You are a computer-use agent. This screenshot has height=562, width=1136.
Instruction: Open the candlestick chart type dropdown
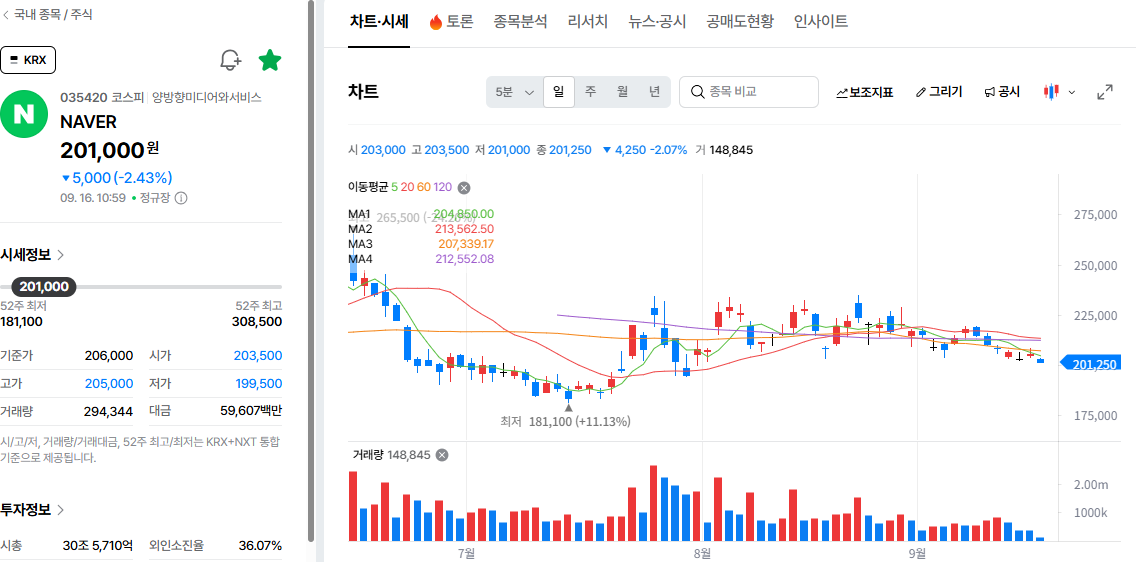point(1058,92)
